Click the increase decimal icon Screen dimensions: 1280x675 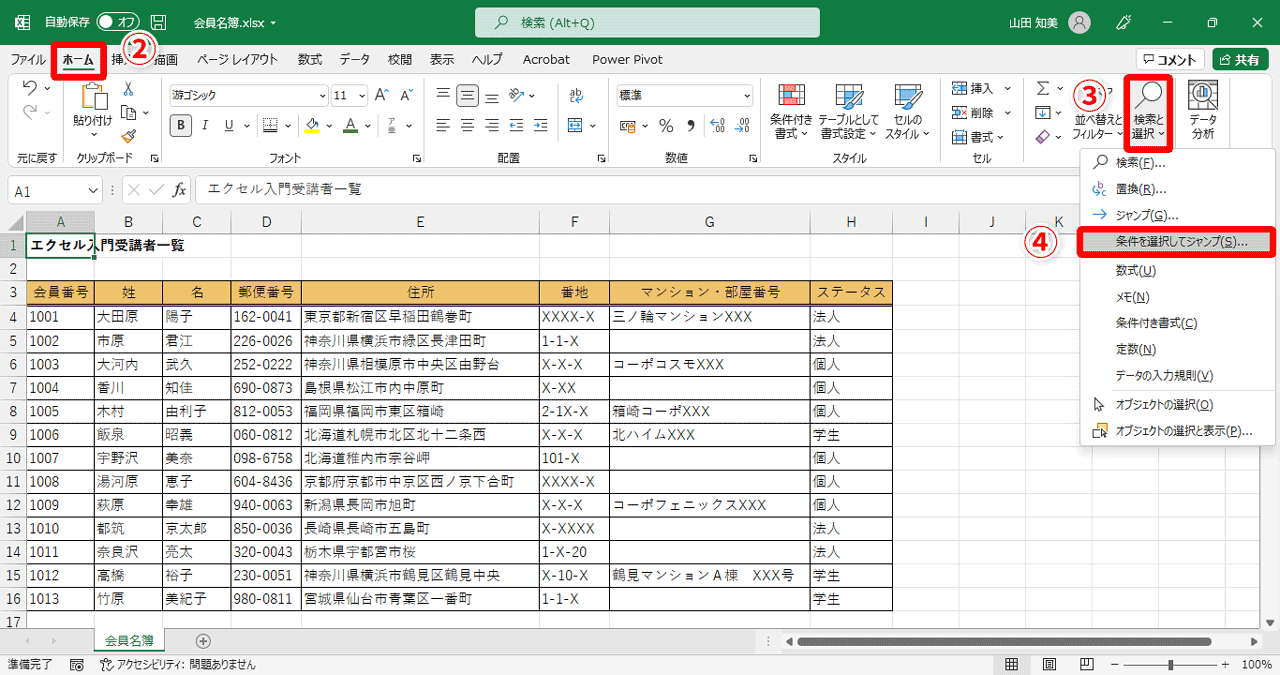[x=718, y=126]
